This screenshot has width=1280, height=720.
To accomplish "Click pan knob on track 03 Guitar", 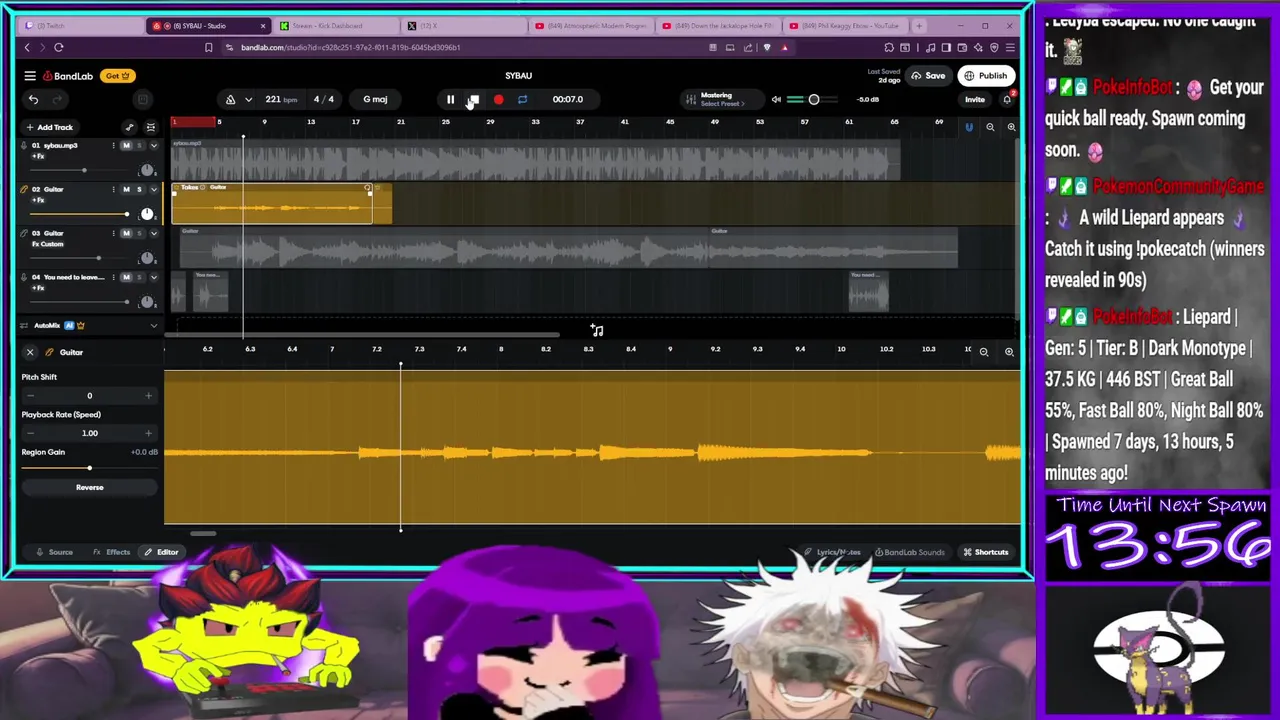I will click(147, 258).
